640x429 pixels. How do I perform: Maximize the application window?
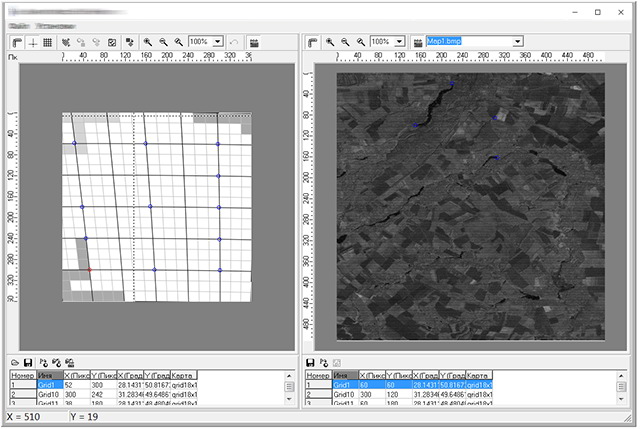pyautogui.click(x=598, y=12)
